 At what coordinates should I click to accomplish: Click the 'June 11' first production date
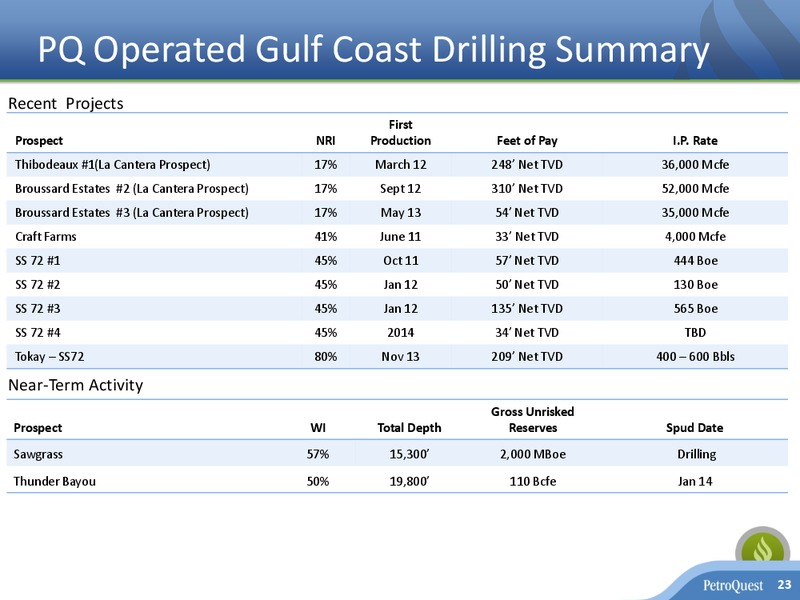401,237
